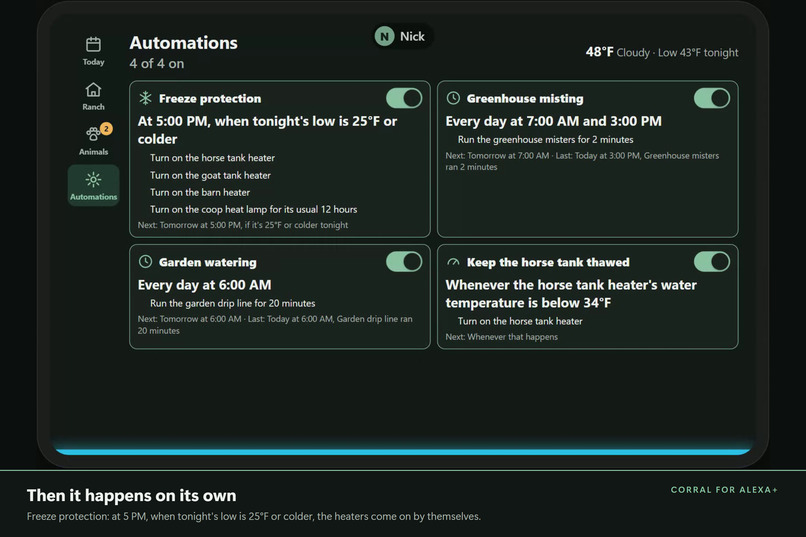This screenshot has height=537, width=806.
Task: Click 'Run the garden drip line for 20 minutes'
Action: [x=232, y=303]
